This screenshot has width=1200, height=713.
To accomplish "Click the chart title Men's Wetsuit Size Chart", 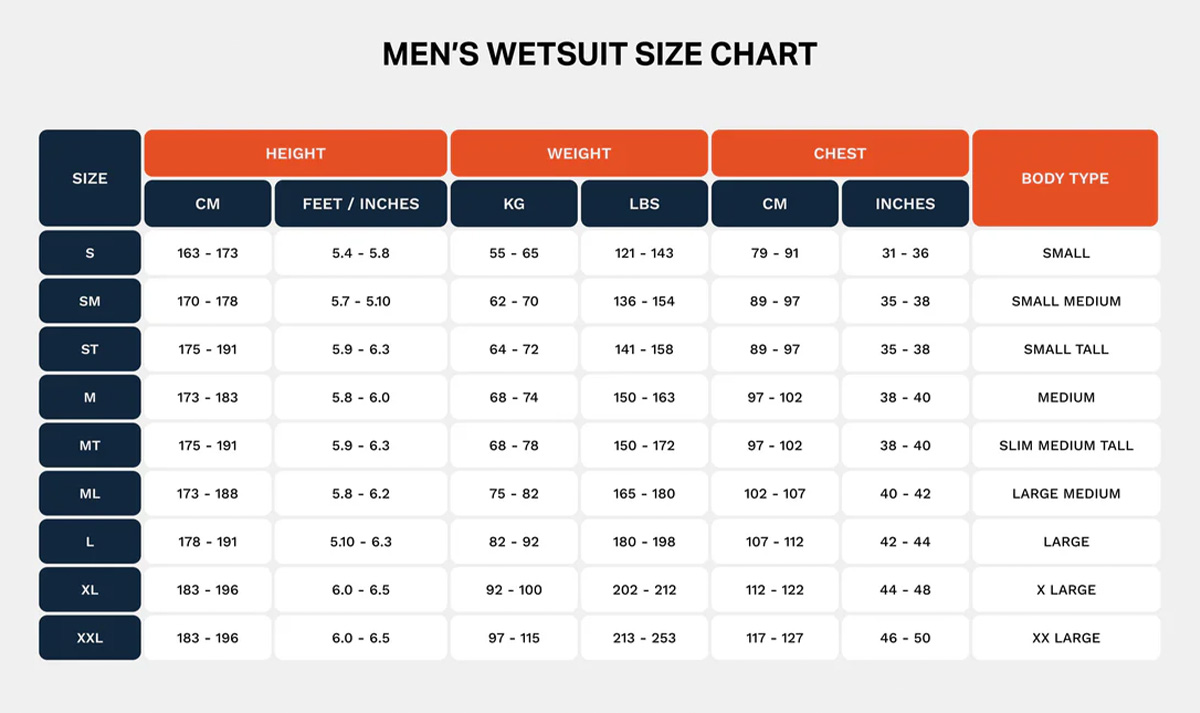I will click(600, 54).
